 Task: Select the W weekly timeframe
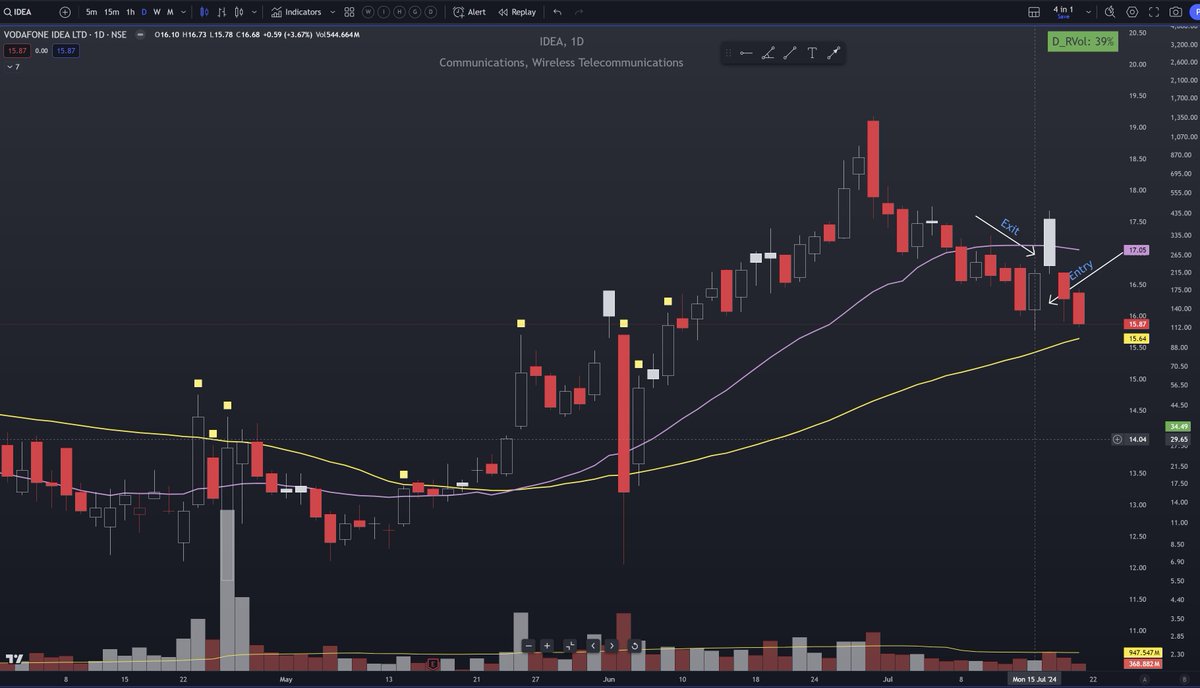point(157,12)
